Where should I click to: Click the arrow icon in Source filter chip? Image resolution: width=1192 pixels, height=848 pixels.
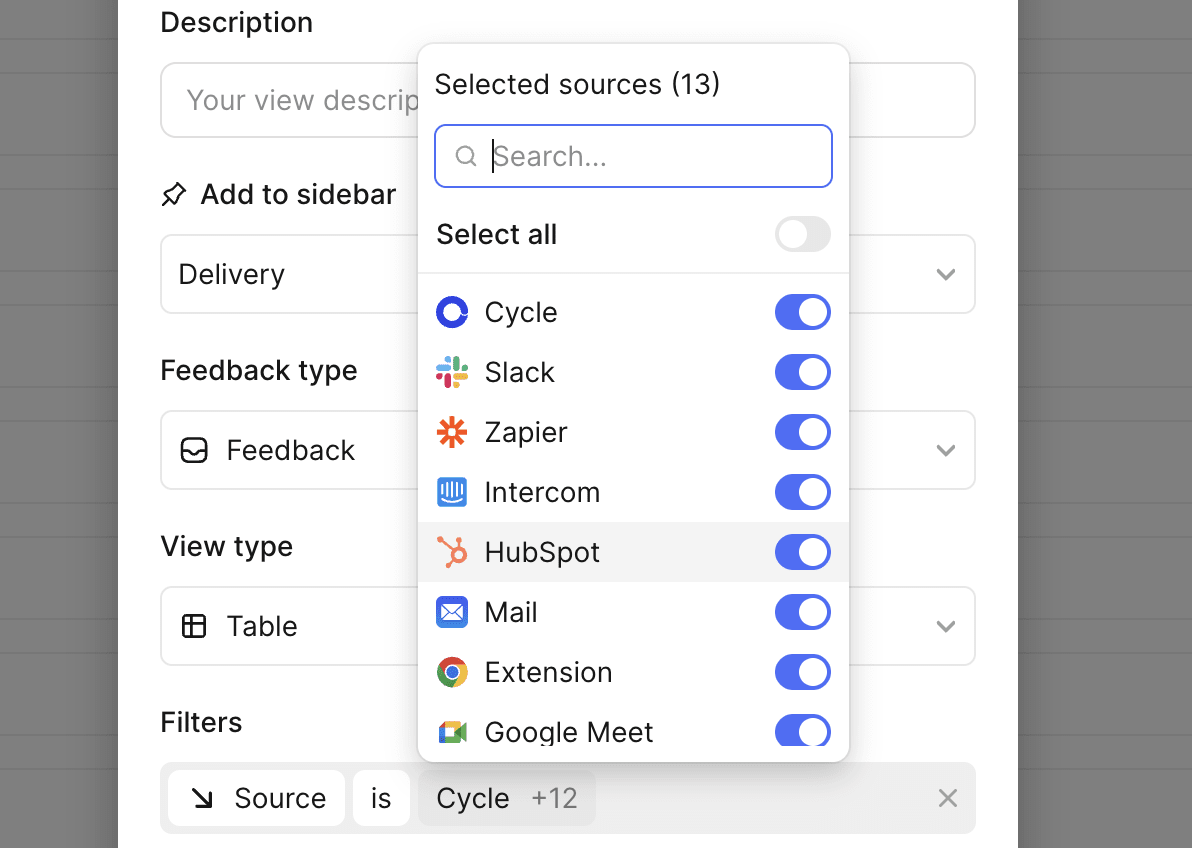tap(202, 798)
